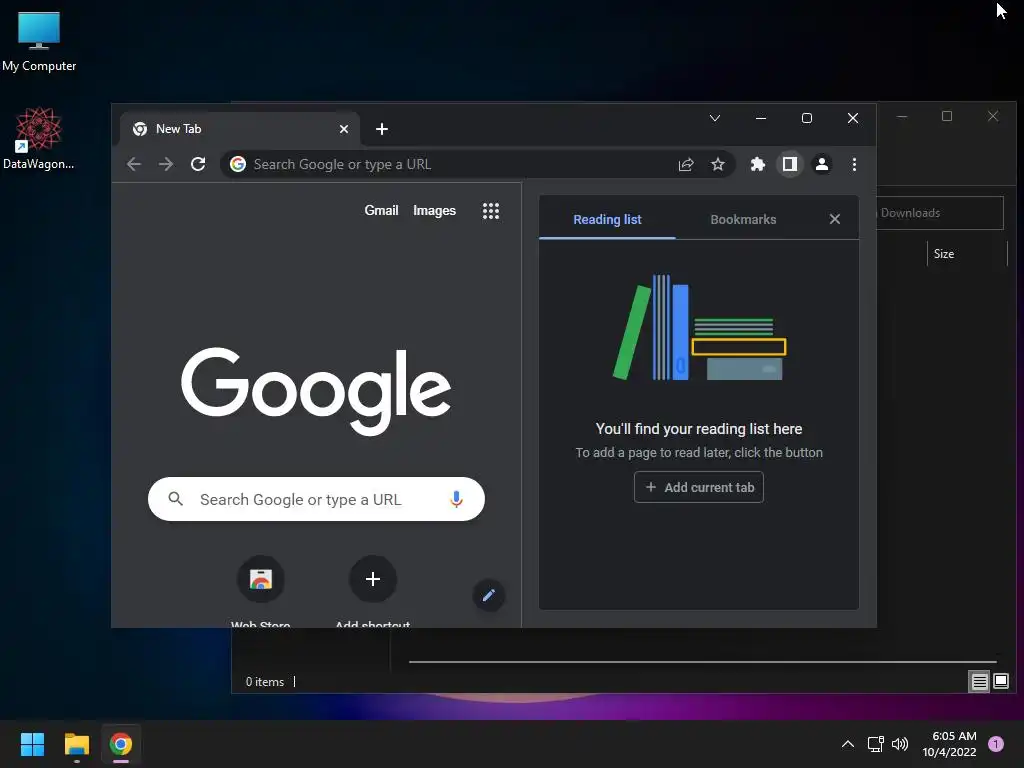Expand the tab search chevron

(715, 118)
